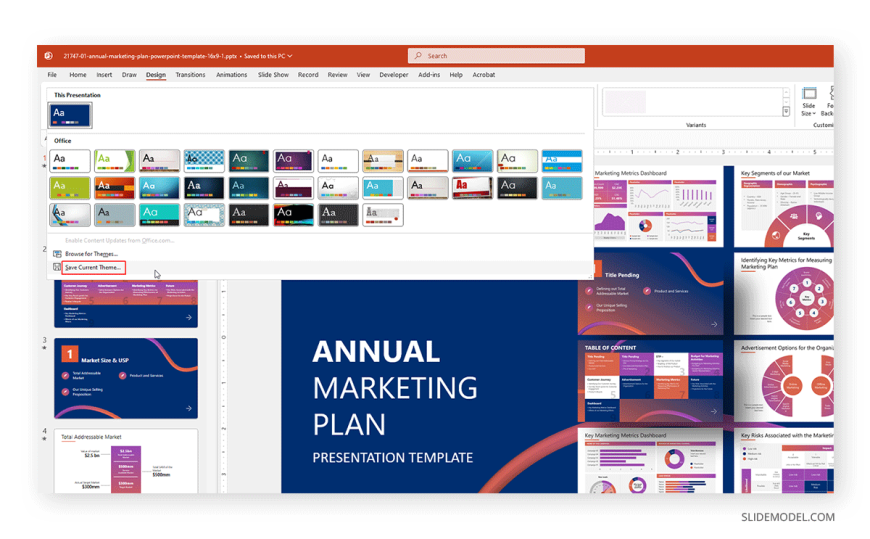Viewport: 870px width, 539px height.
Task: Select the current dark blue presentation theme
Action: 70,115
